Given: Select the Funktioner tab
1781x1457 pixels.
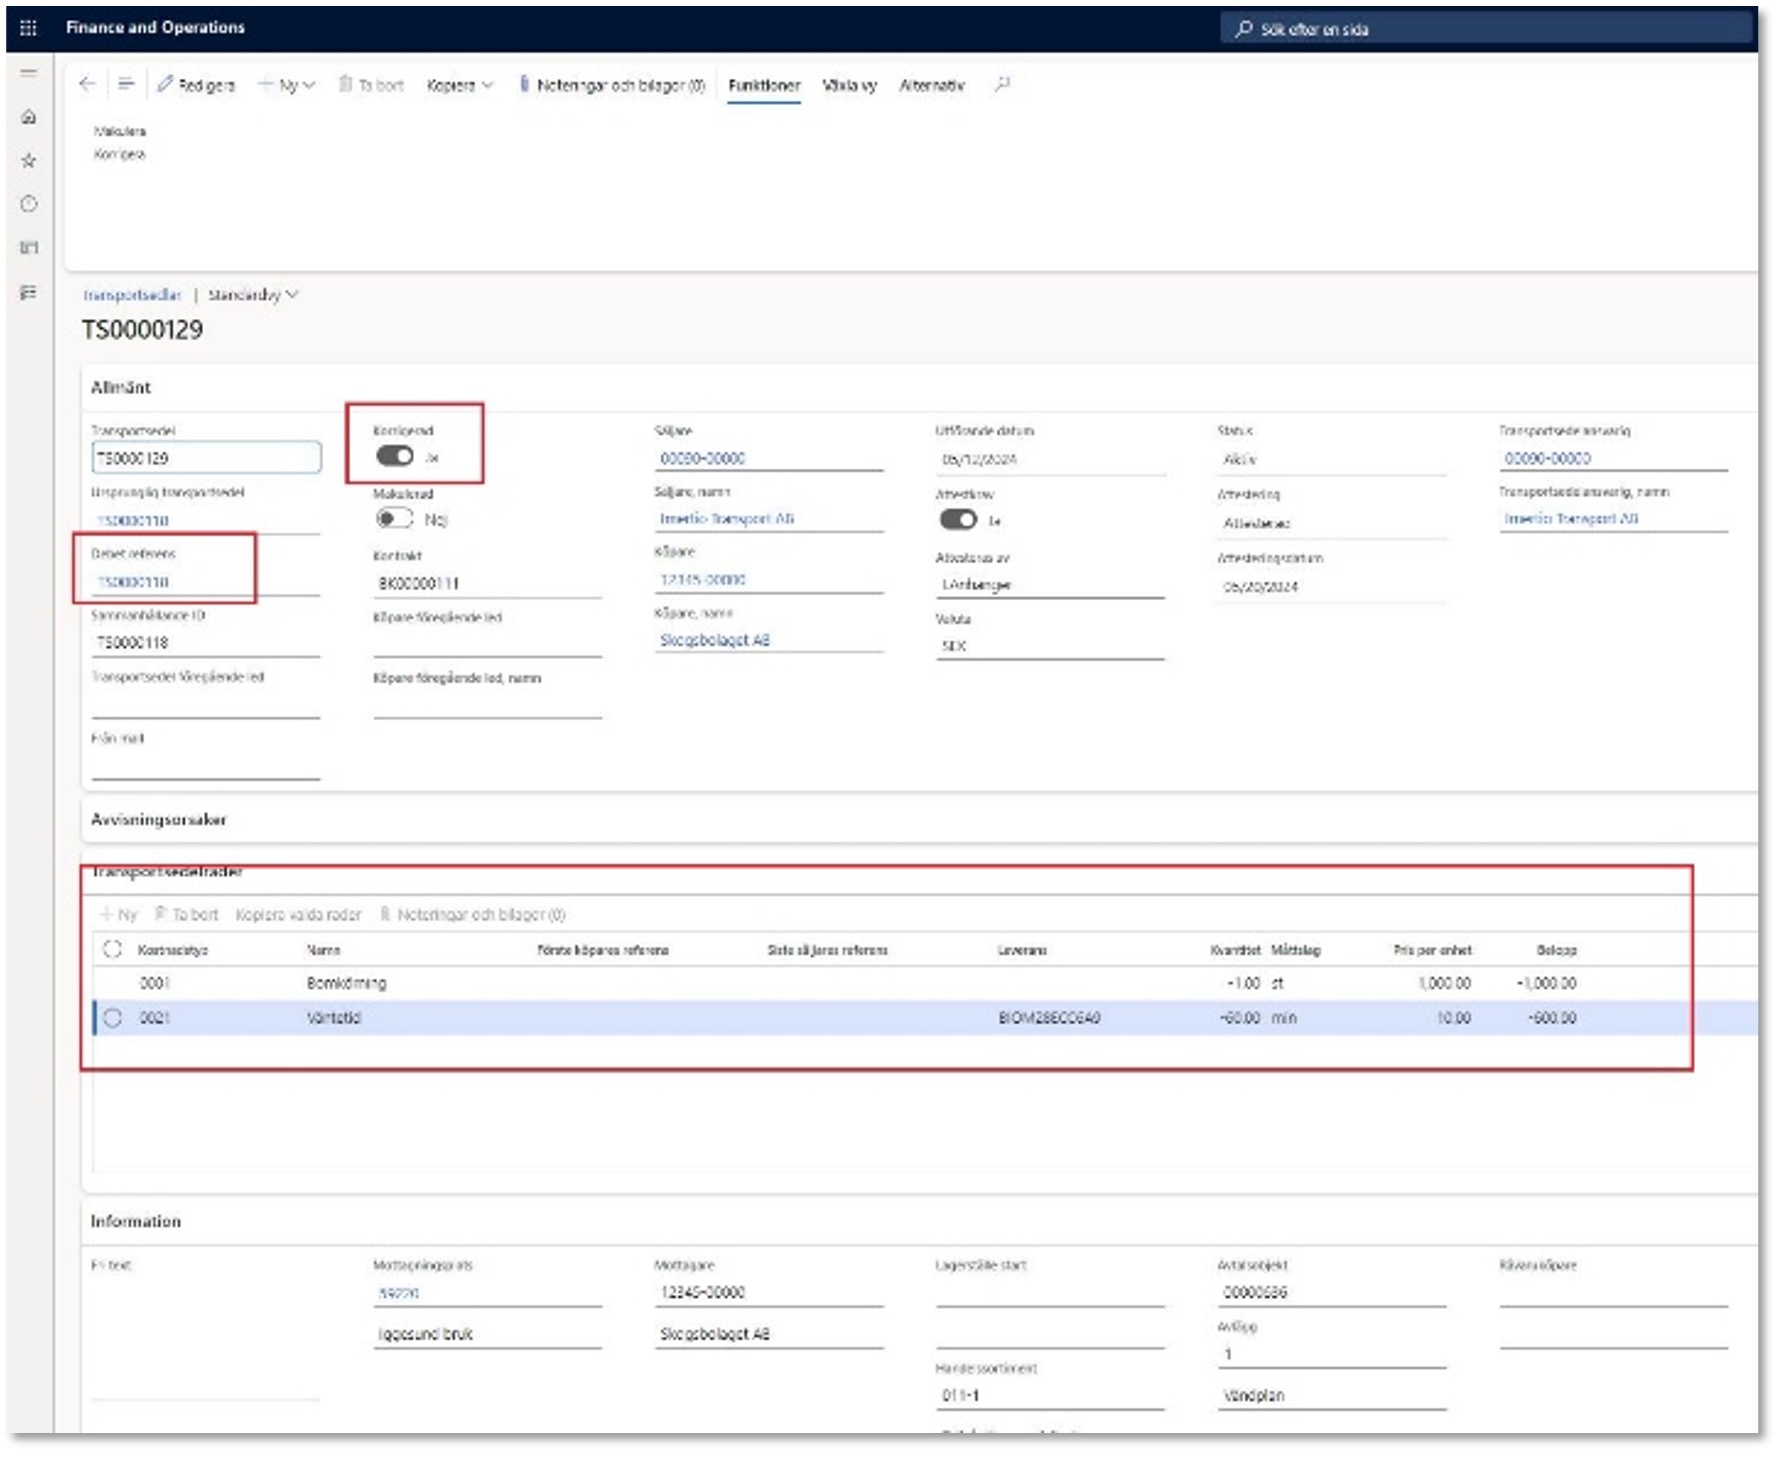Looking at the screenshot, I should (764, 86).
